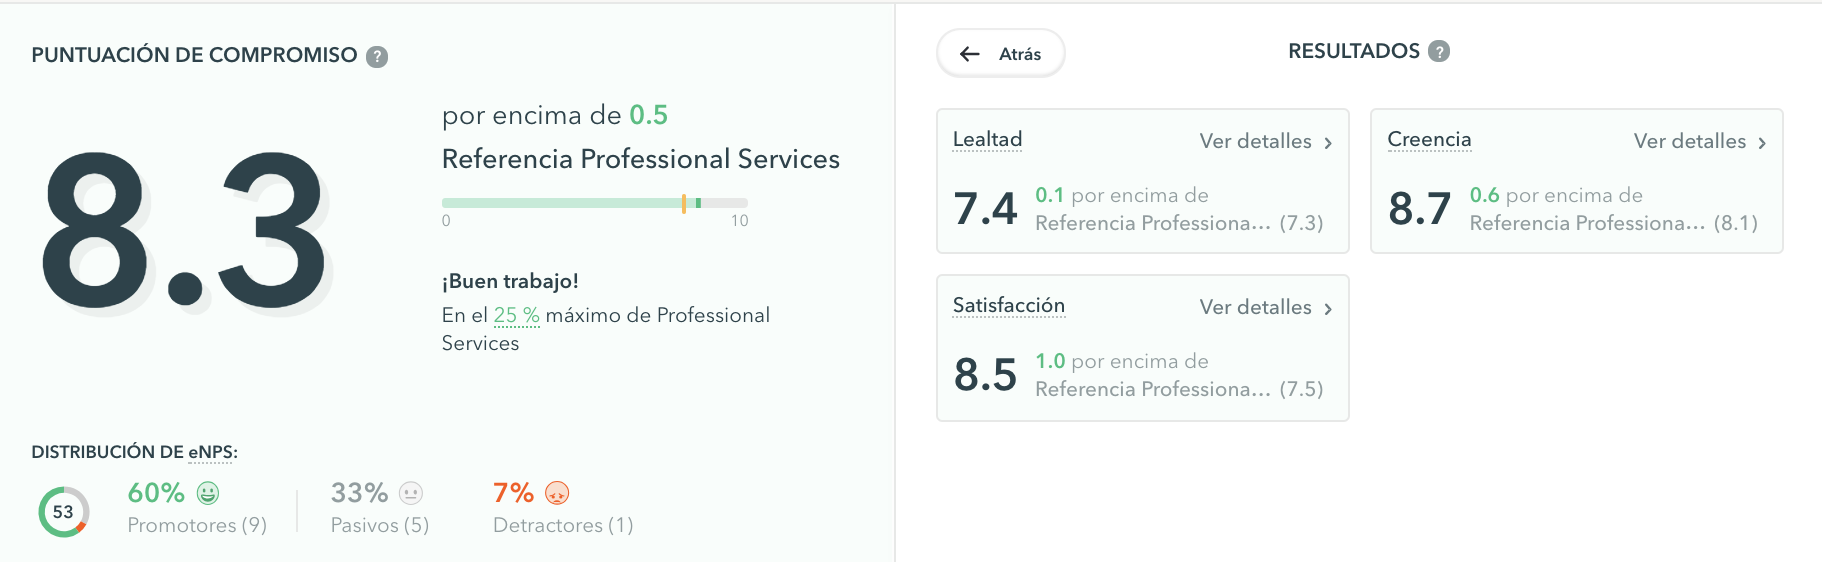Click the back arrow icon in Atrás
This screenshot has height=562, width=1822.
(970, 54)
